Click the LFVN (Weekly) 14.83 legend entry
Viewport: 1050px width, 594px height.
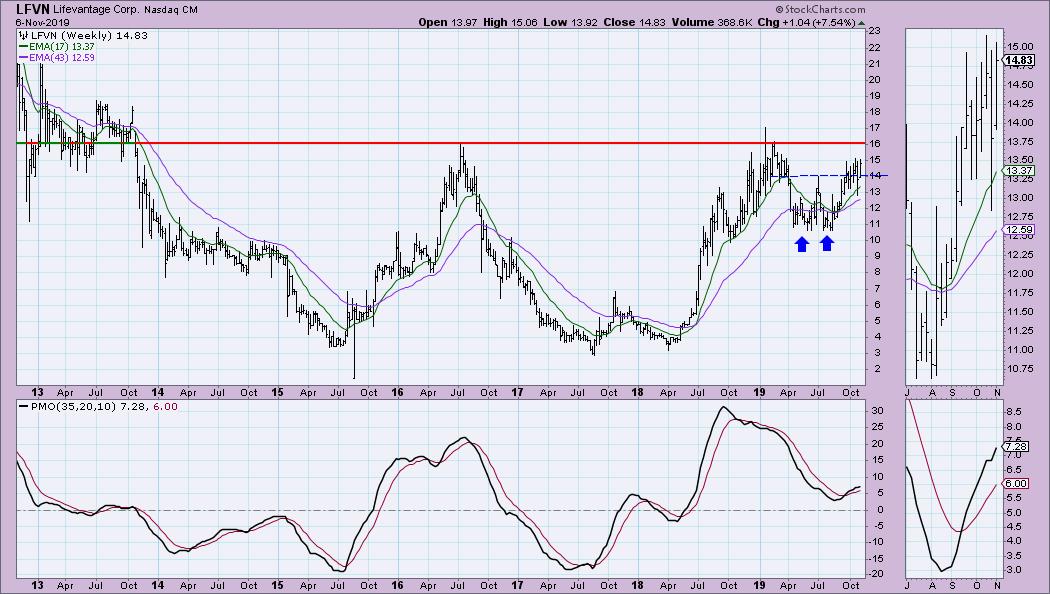[x=84, y=35]
